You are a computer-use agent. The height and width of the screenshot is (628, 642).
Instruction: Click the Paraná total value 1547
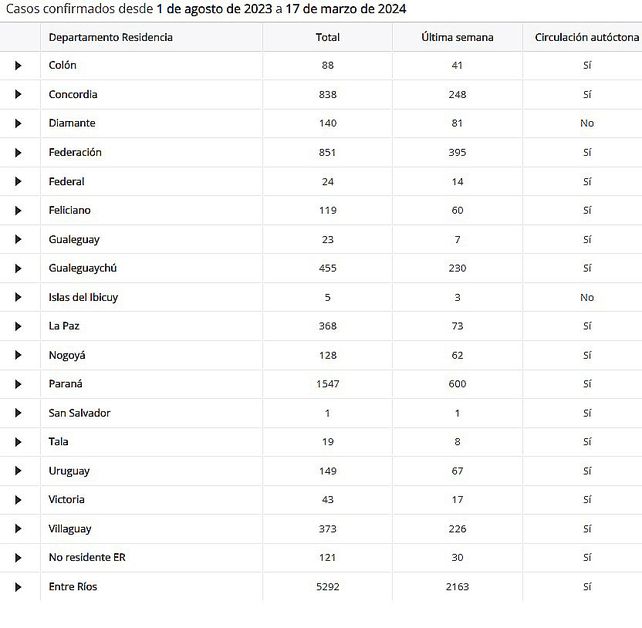pos(327,384)
